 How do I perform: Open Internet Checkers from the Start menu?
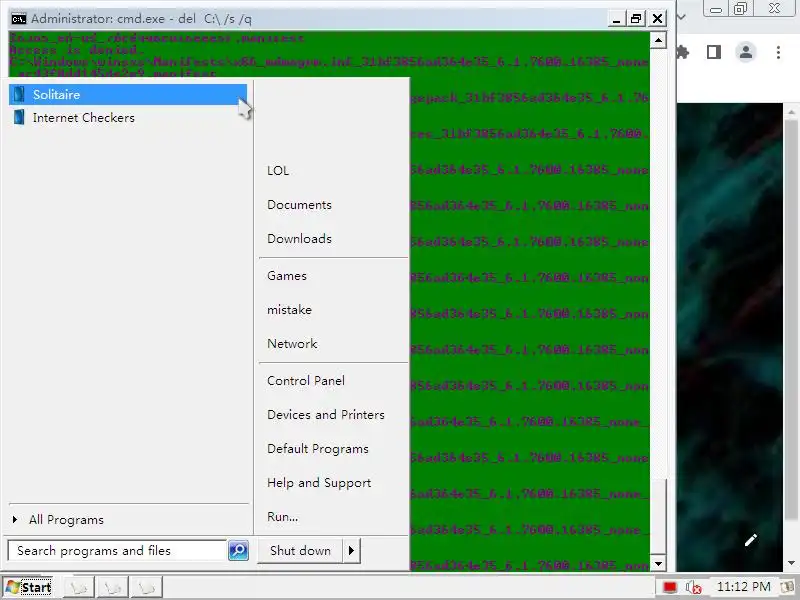[x=128, y=117]
